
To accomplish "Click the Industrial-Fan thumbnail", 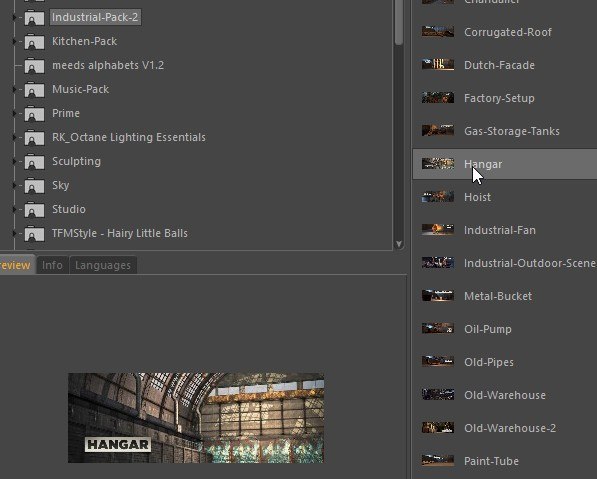I will coord(438,230).
